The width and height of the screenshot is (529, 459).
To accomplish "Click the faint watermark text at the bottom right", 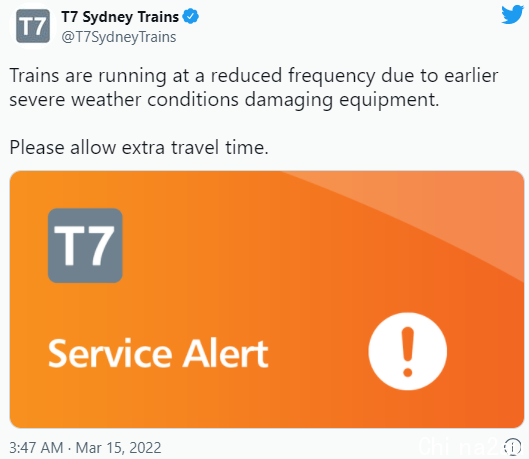I will [x=467, y=446].
